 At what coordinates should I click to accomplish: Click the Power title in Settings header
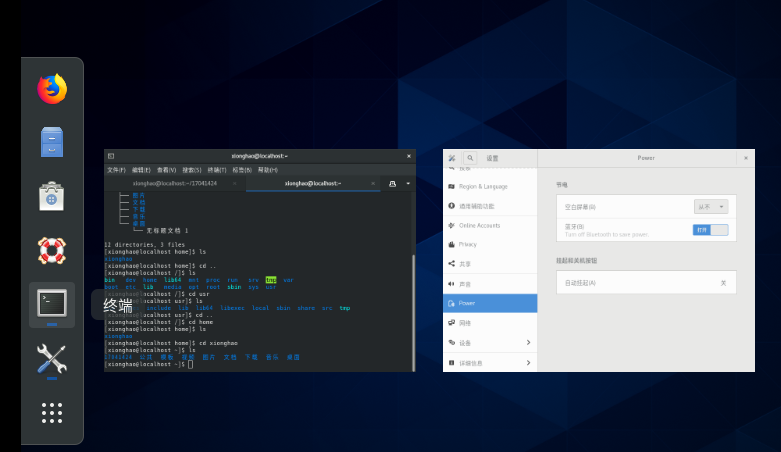(646, 158)
